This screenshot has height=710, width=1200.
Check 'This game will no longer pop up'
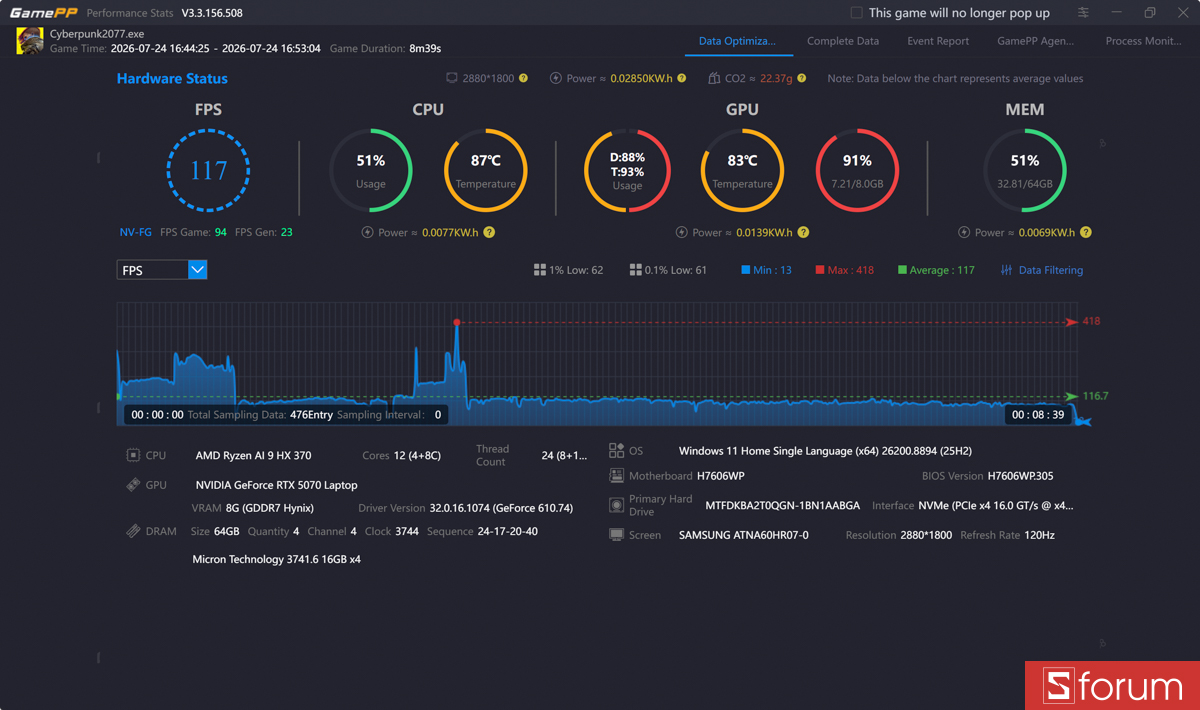pyautogui.click(x=856, y=13)
